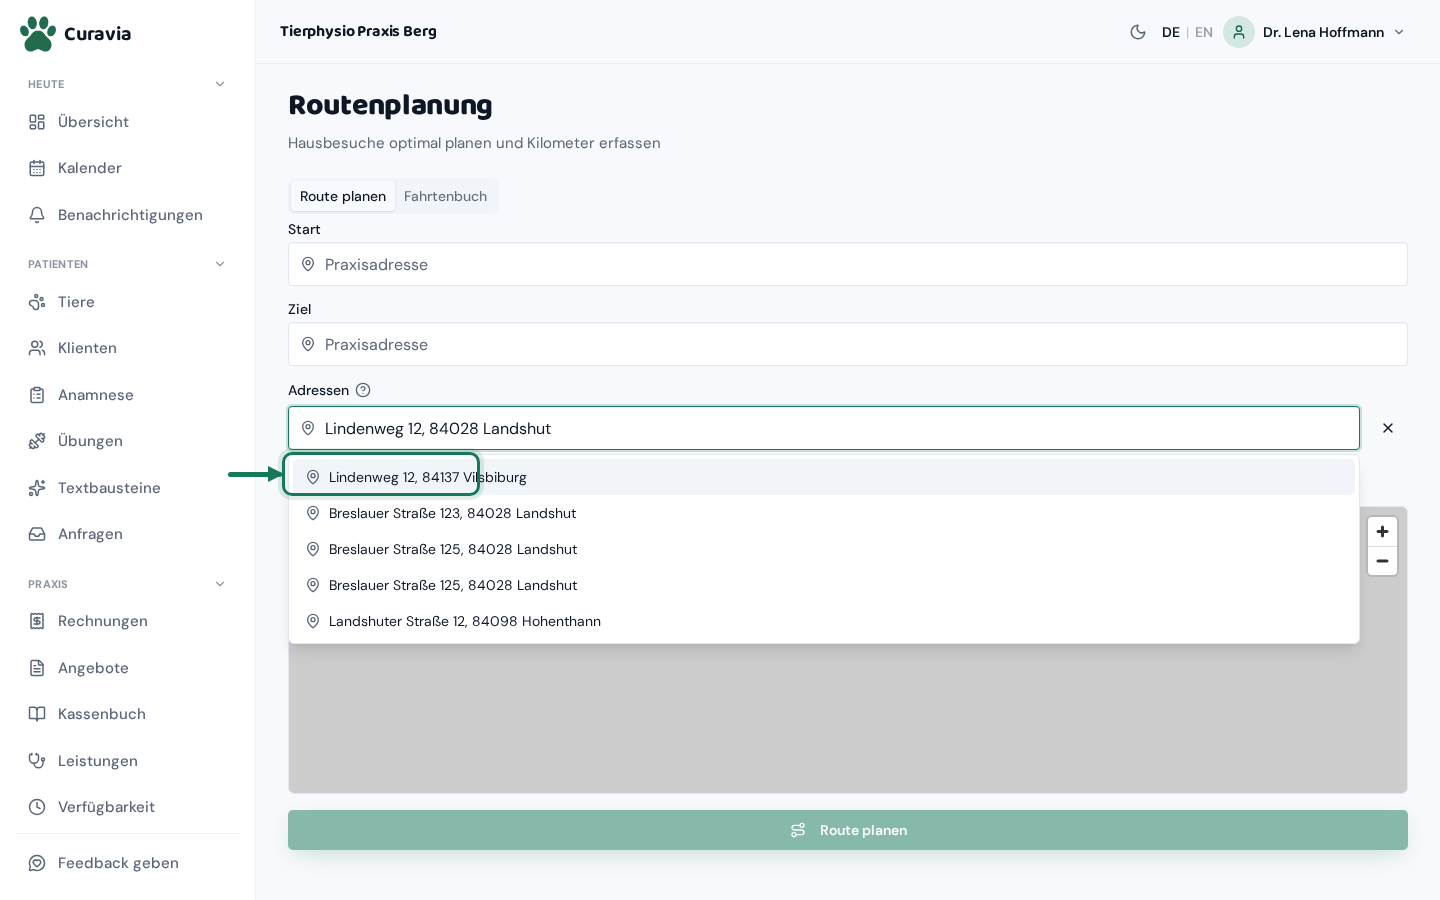This screenshot has width=1440, height=900.
Task: Open Dr. Lena Hoffmann user menu
Action: point(1314,32)
